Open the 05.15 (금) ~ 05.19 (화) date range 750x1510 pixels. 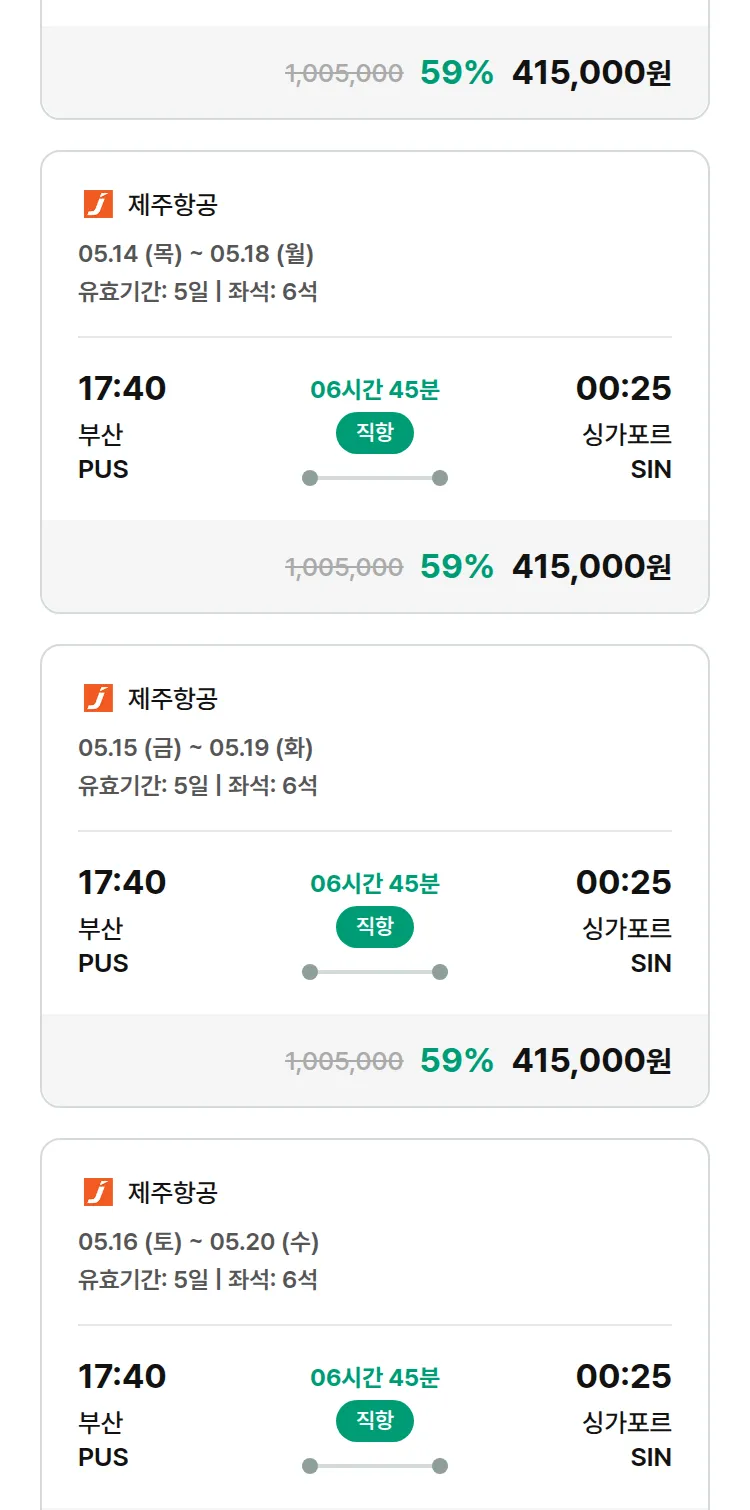(x=196, y=748)
